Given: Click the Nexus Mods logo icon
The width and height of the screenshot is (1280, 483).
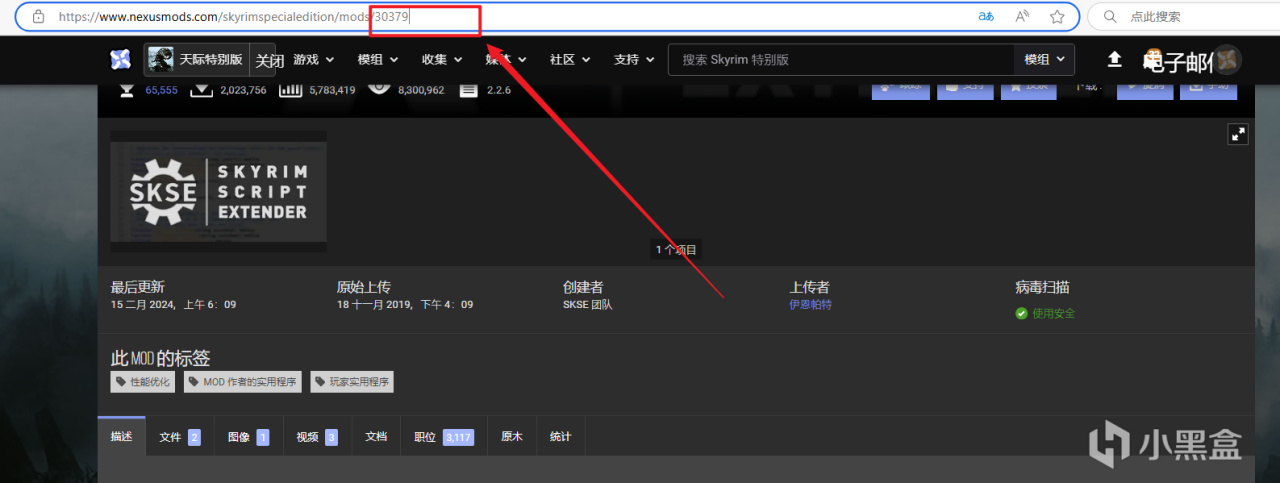Looking at the screenshot, I should pyautogui.click(x=121, y=60).
